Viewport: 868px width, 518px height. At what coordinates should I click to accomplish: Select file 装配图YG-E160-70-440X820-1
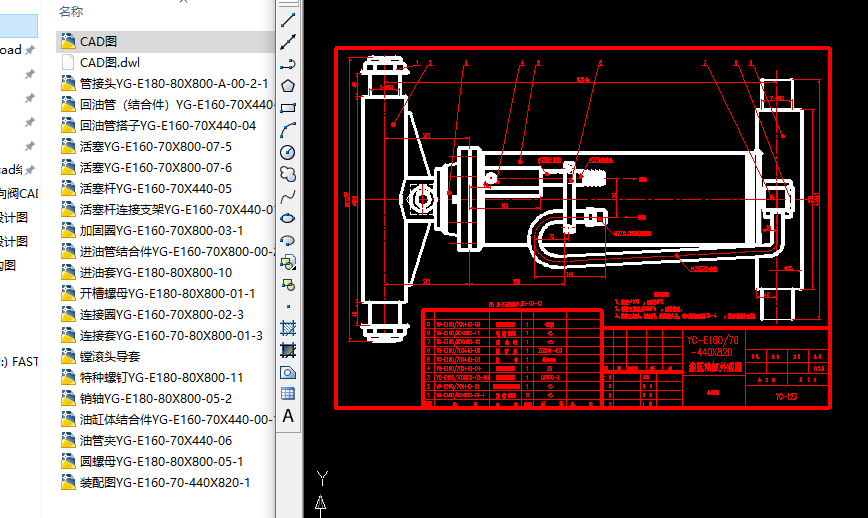point(164,483)
